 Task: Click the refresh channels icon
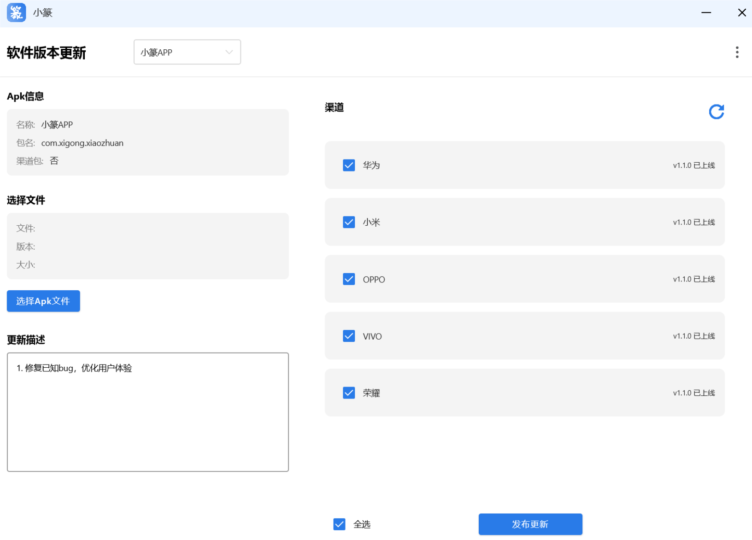click(716, 112)
